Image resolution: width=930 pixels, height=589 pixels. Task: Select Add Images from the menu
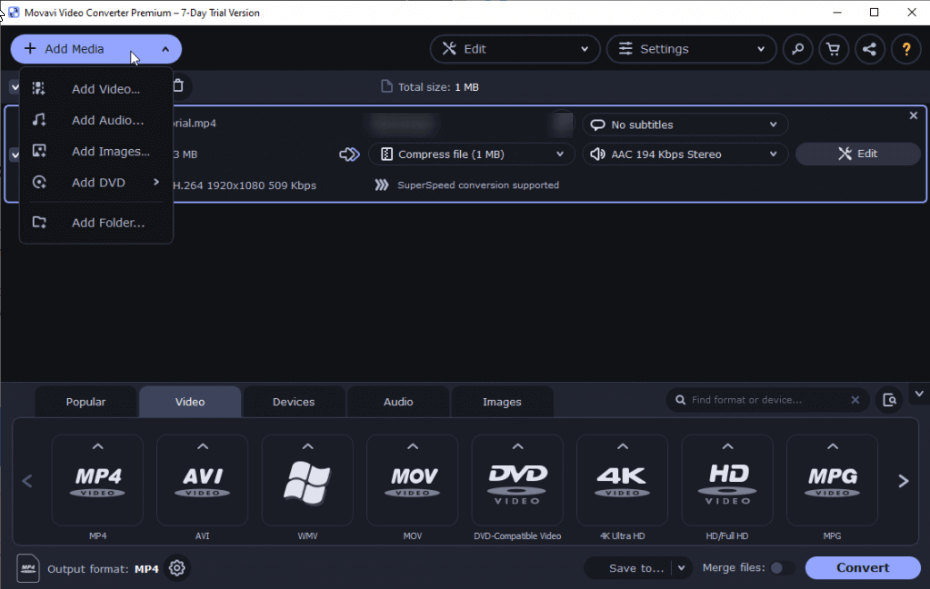tap(96, 152)
